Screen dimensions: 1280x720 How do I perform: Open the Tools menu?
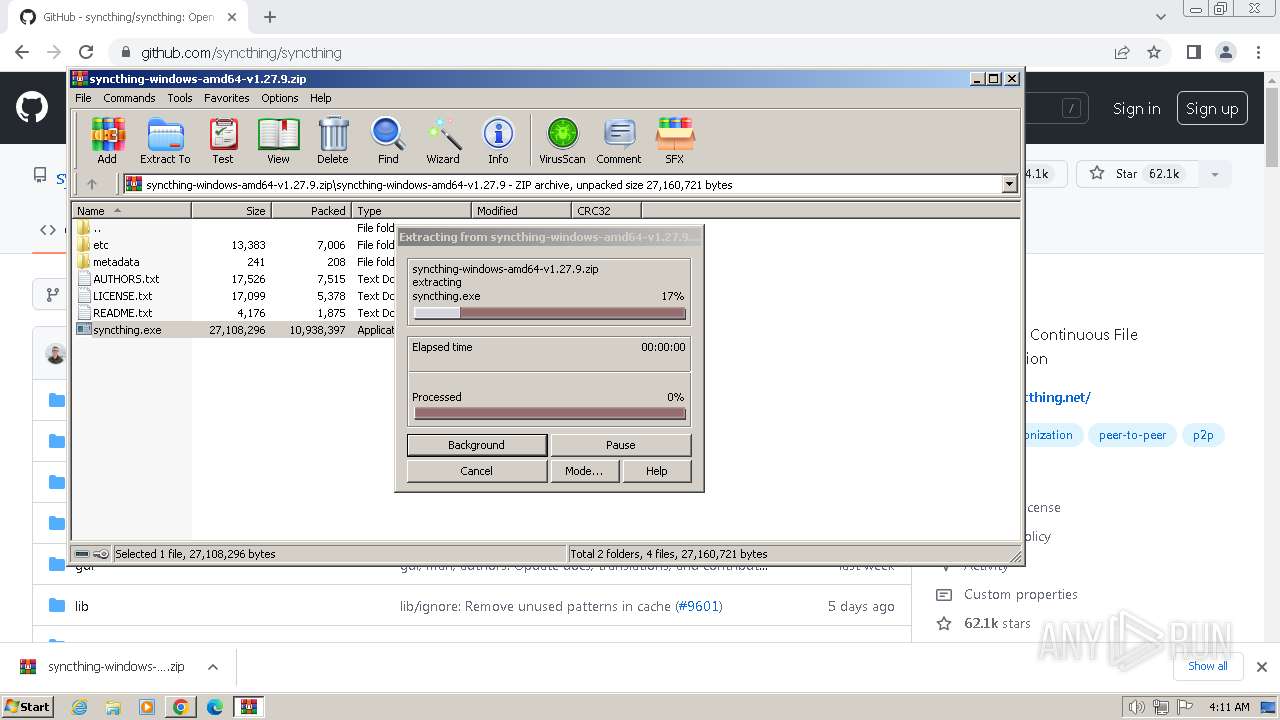pos(180,98)
